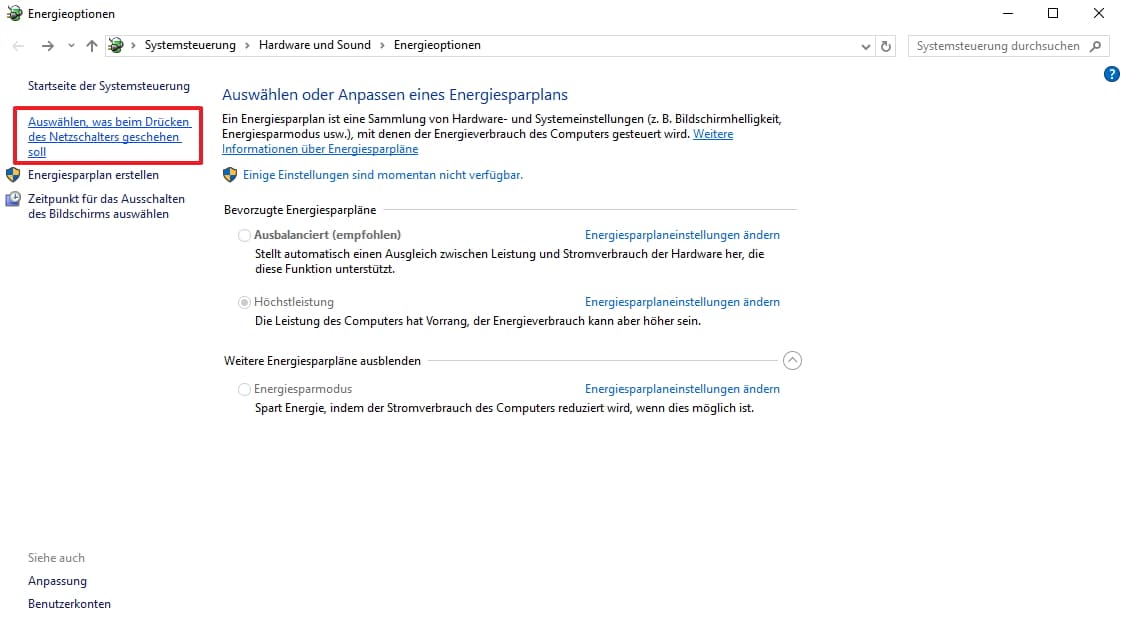The height and width of the screenshot is (630, 1122).
Task: Click breadcrumb arrow before Systemsteuerung
Action: coord(133,45)
